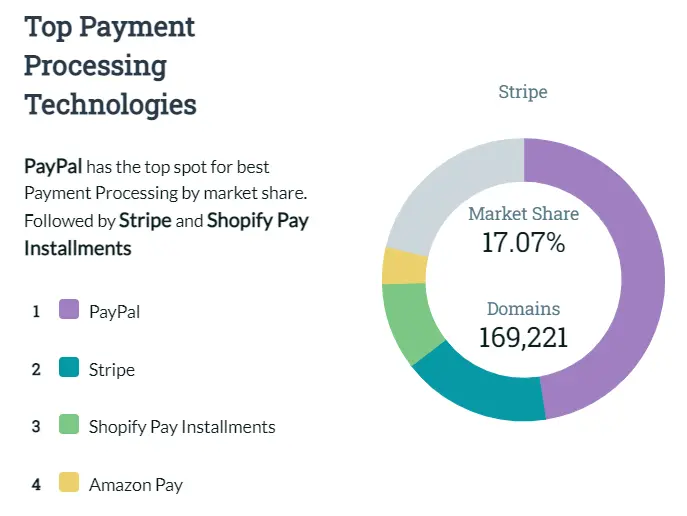Click the green Shopify Pay Installments swatch
The width and height of the screenshot is (687, 516).
[69, 426]
